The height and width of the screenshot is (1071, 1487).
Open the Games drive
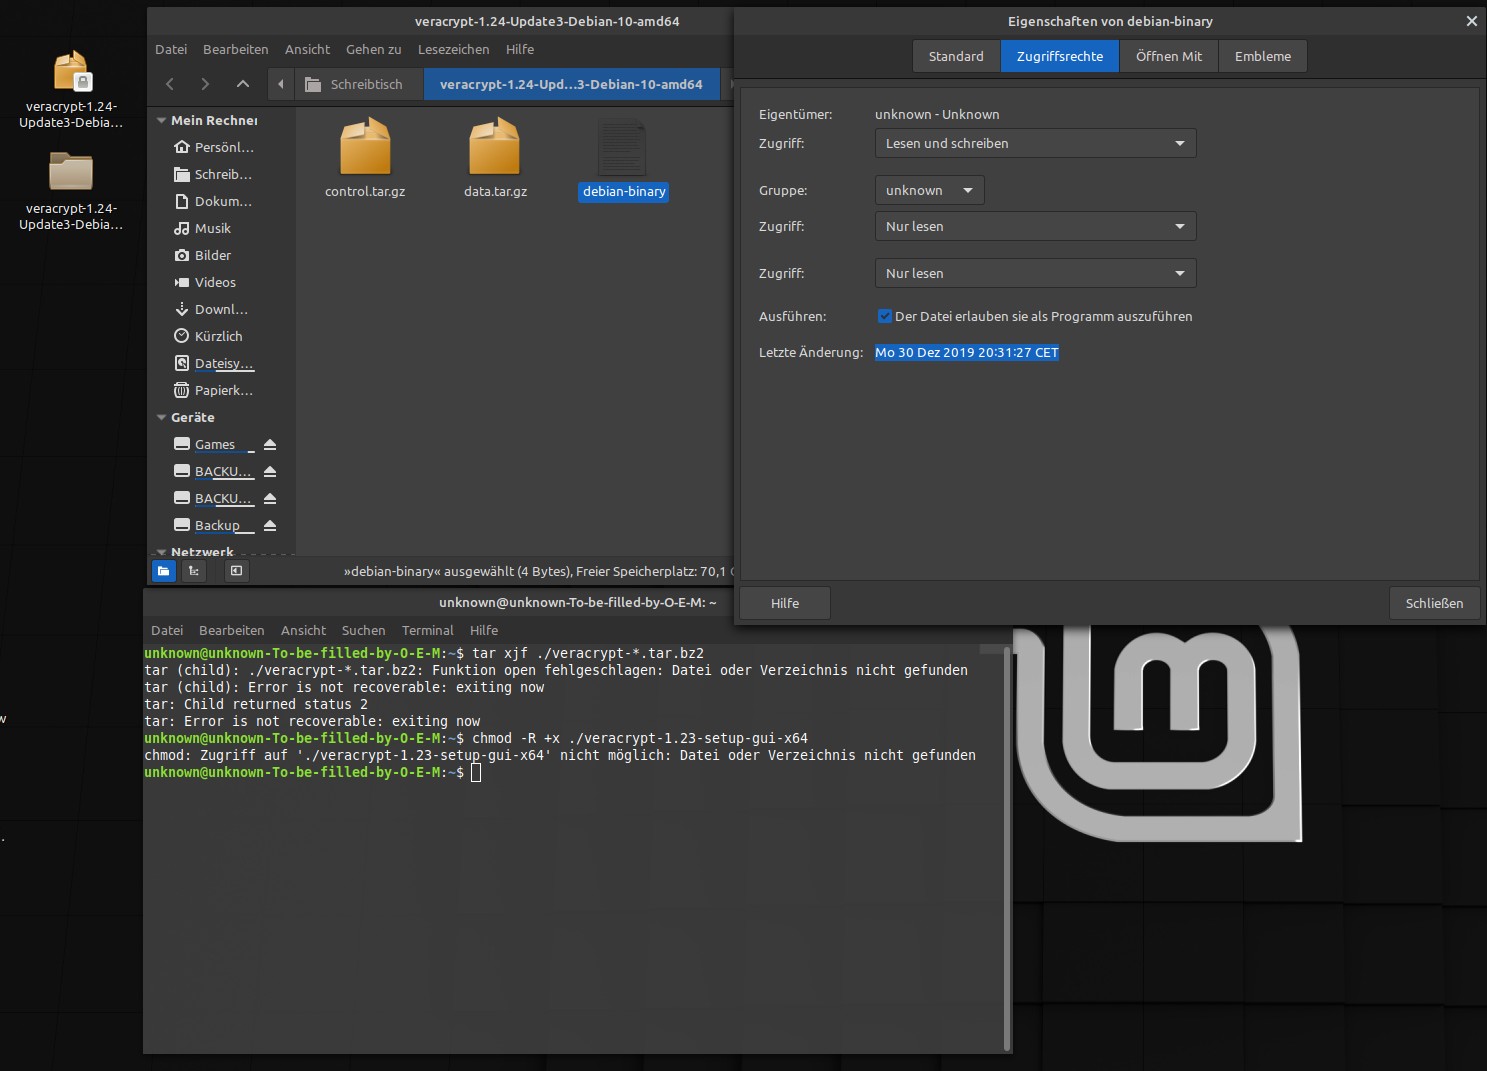[x=214, y=444]
